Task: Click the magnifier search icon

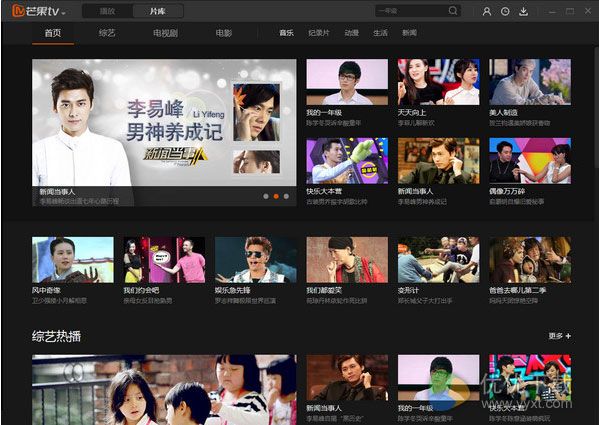Action: tap(453, 11)
